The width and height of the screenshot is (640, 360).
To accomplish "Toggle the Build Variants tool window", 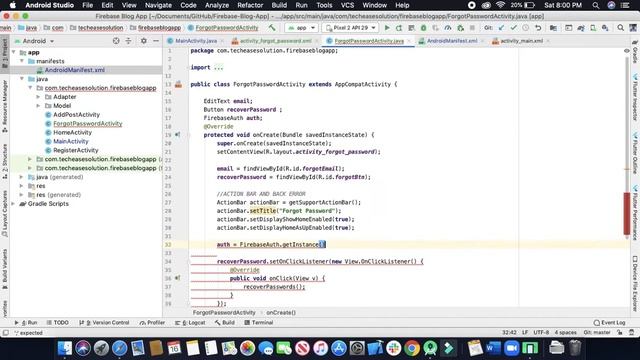I will coord(4,269).
